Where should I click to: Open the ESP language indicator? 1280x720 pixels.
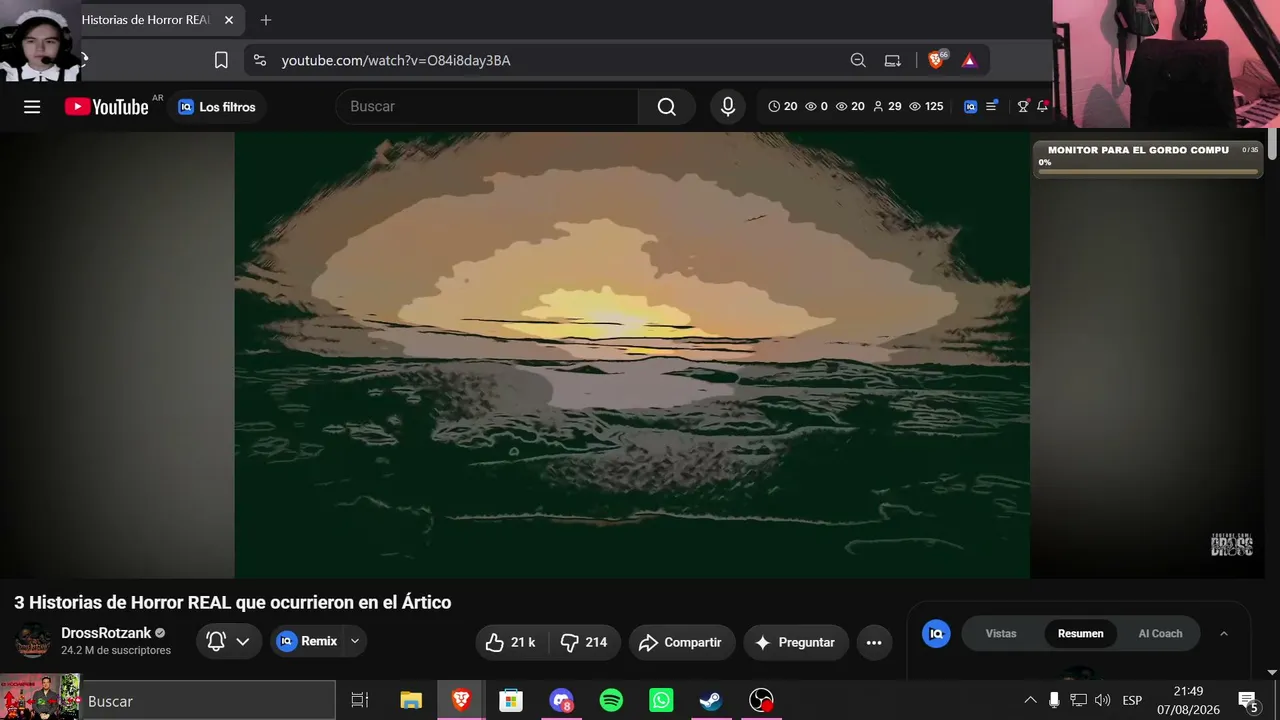[x=1132, y=700]
